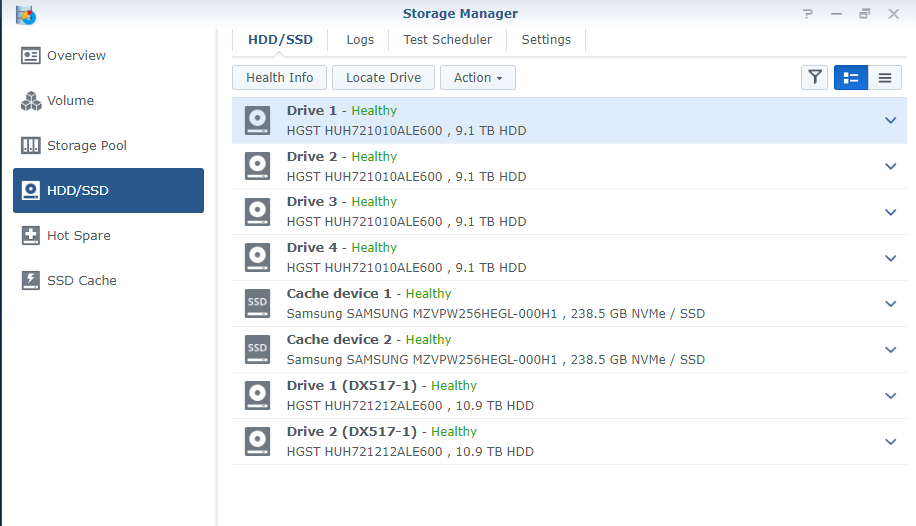Screen dimensions: 916x526
Task: Expand Cache device 2 details chevron
Action: (890, 350)
